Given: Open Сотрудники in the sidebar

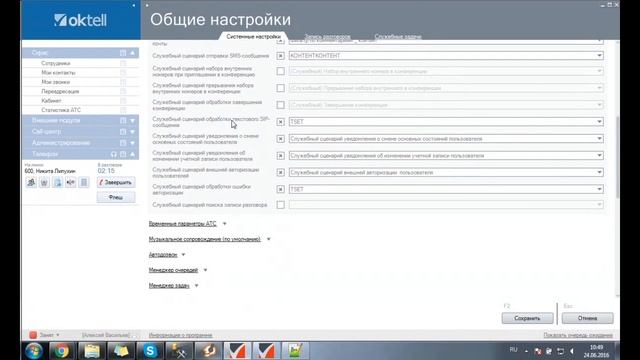Looking at the screenshot, I should click(x=56, y=63).
